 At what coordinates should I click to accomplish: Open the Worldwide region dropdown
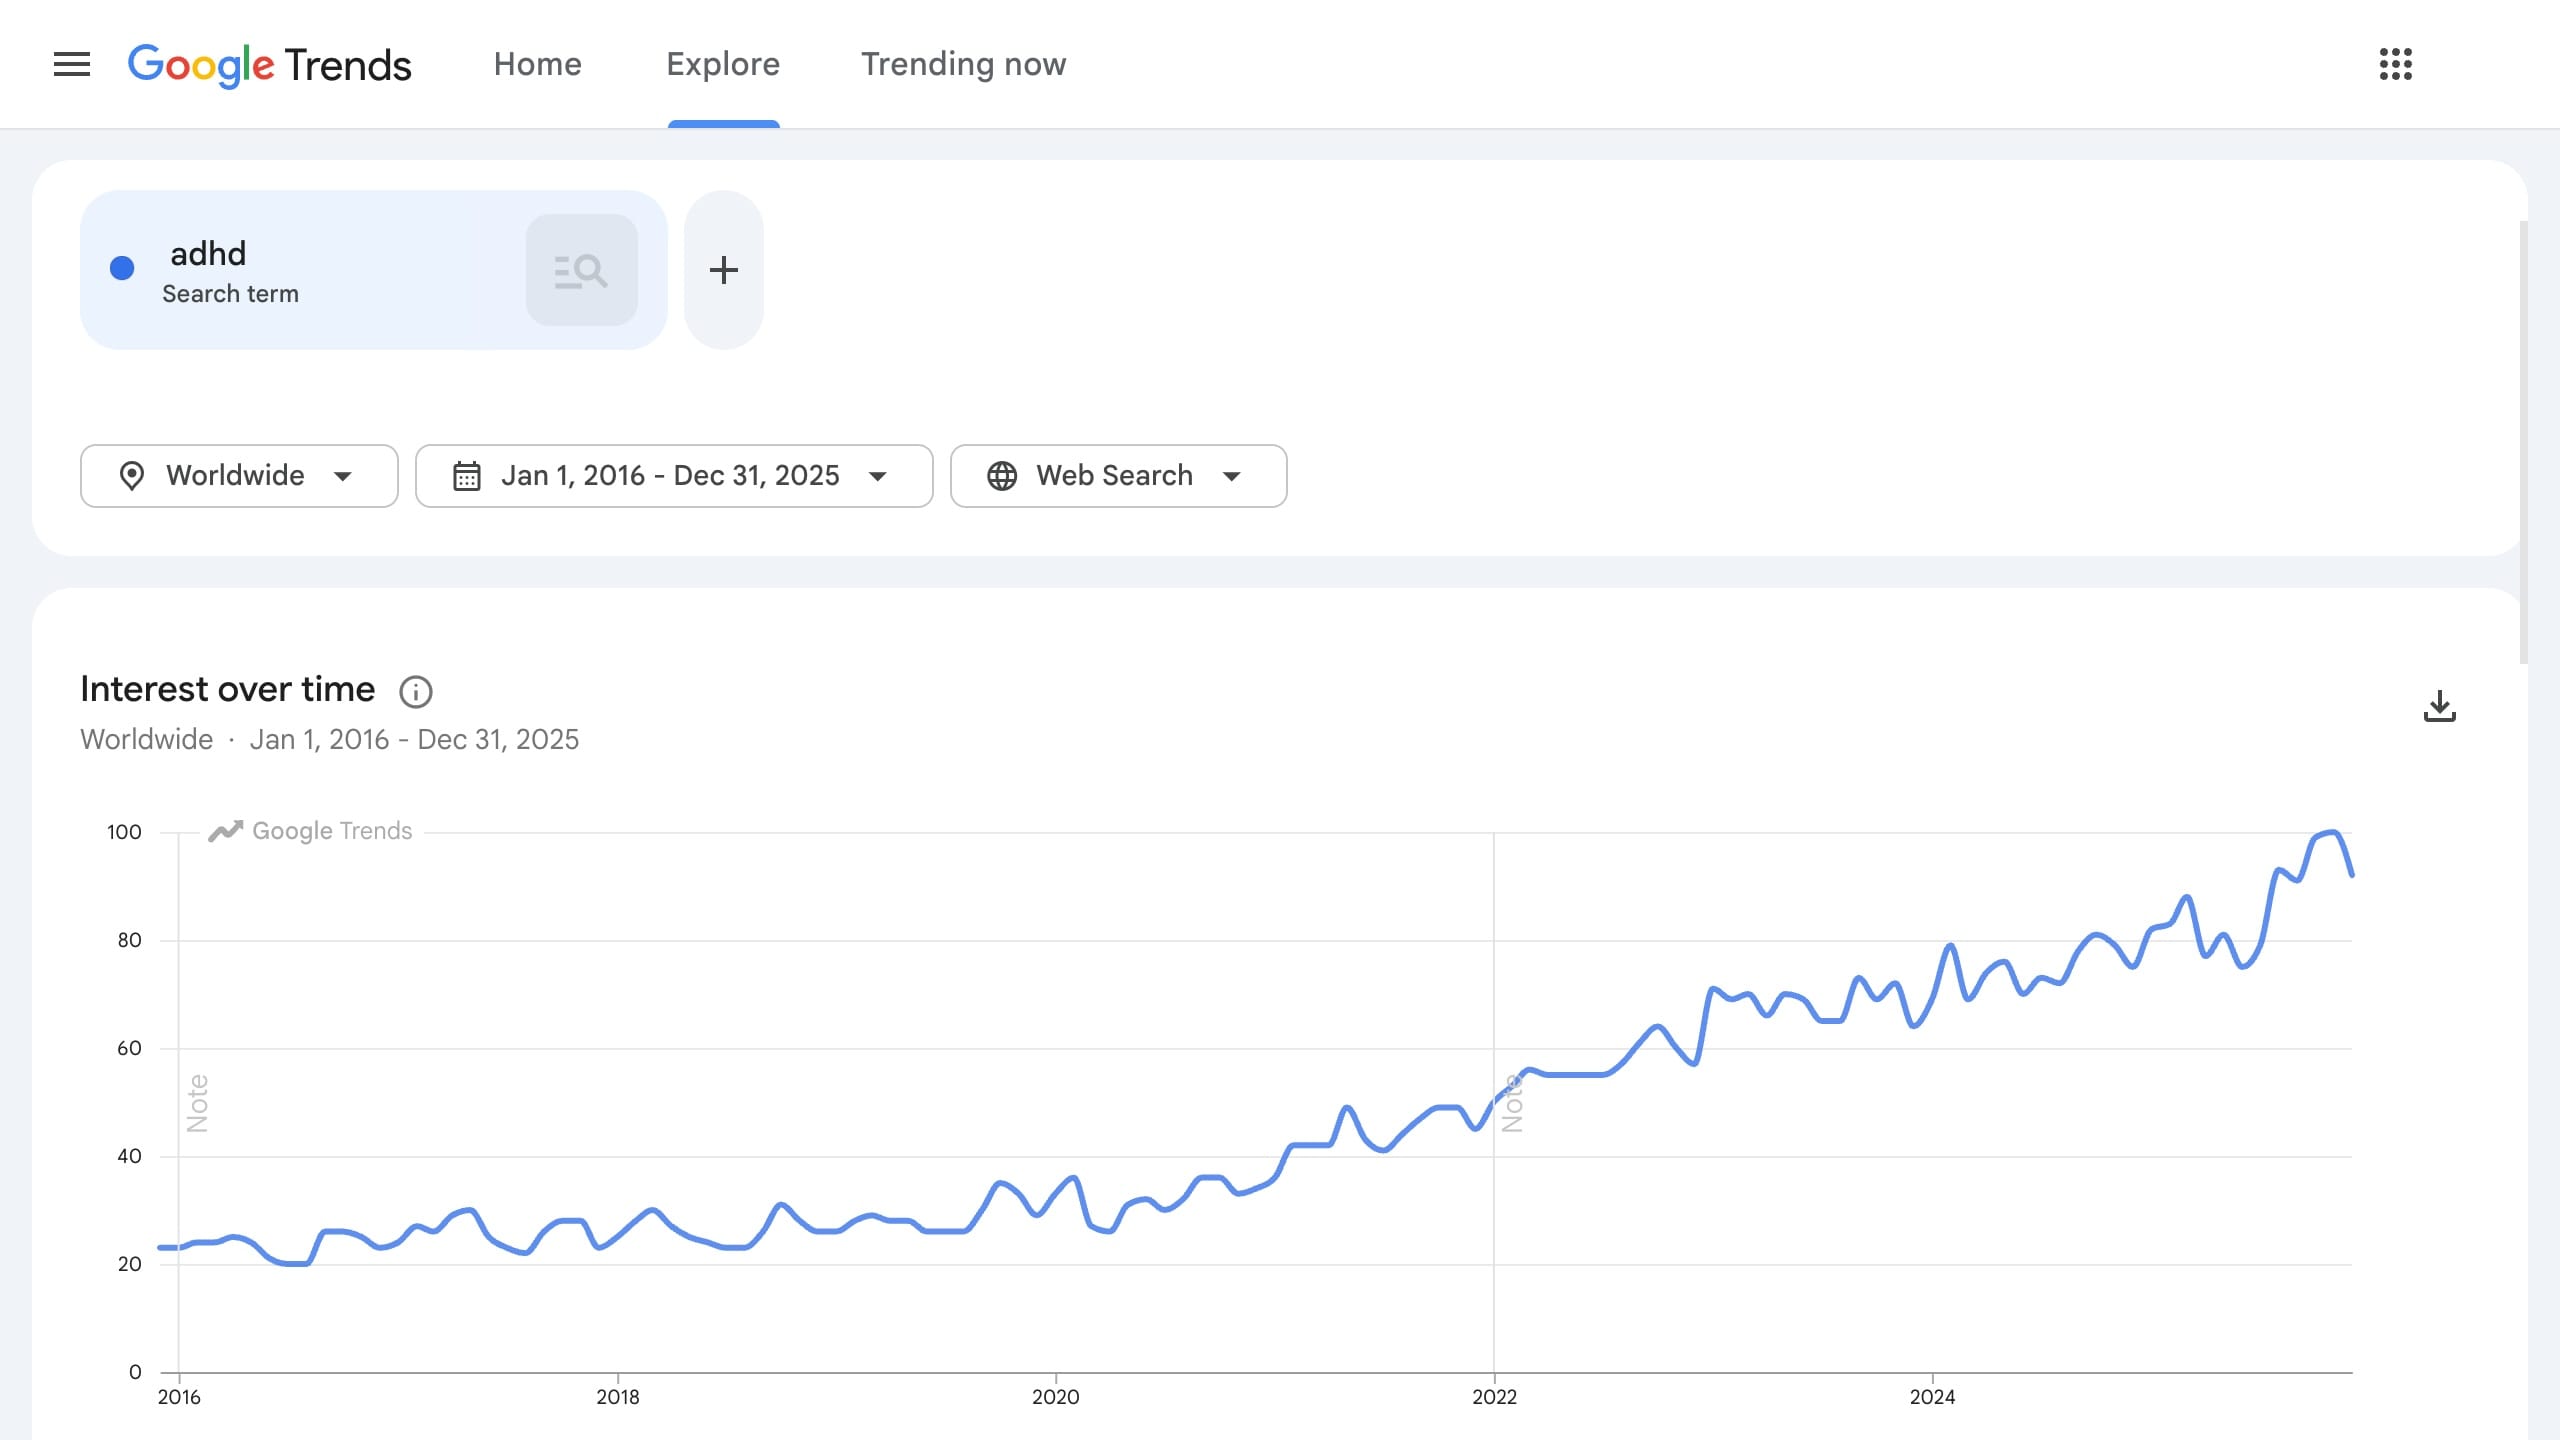tap(239, 476)
